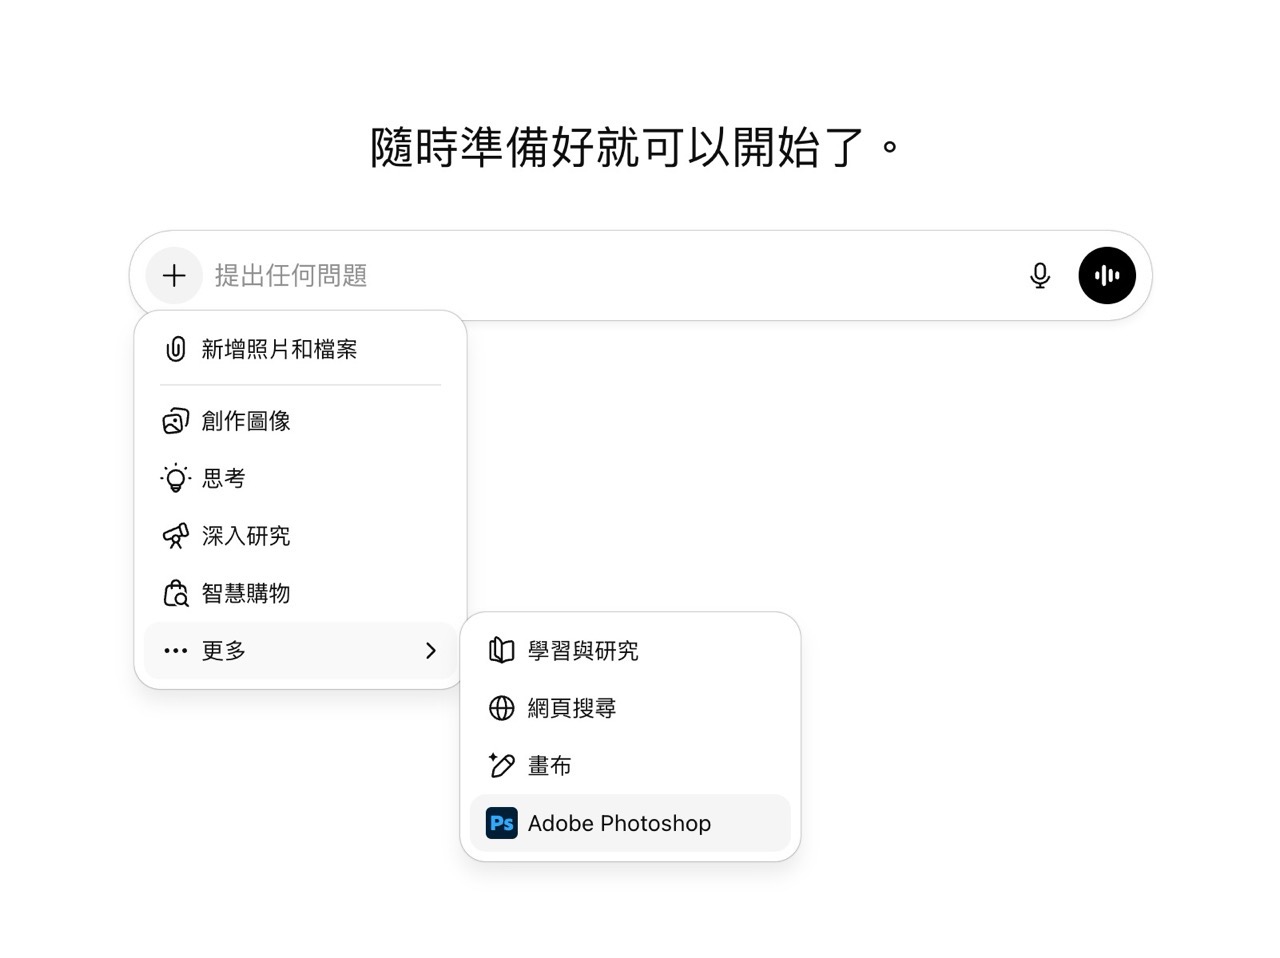Click the Adobe Photoshop Ps icon
The image size is (1280, 958).
[x=501, y=822]
